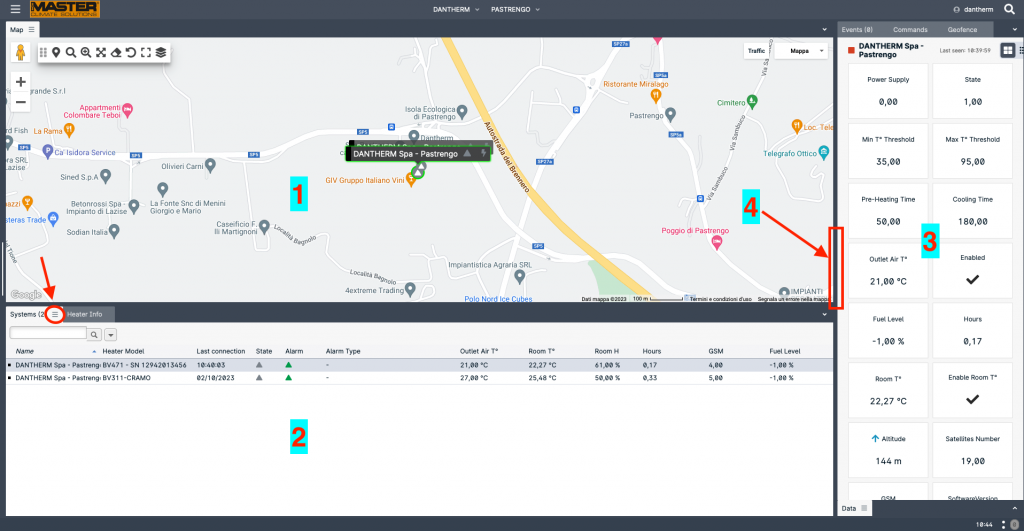
Task: Click the eraser tool in map toolbar
Action: (x=116, y=52)
